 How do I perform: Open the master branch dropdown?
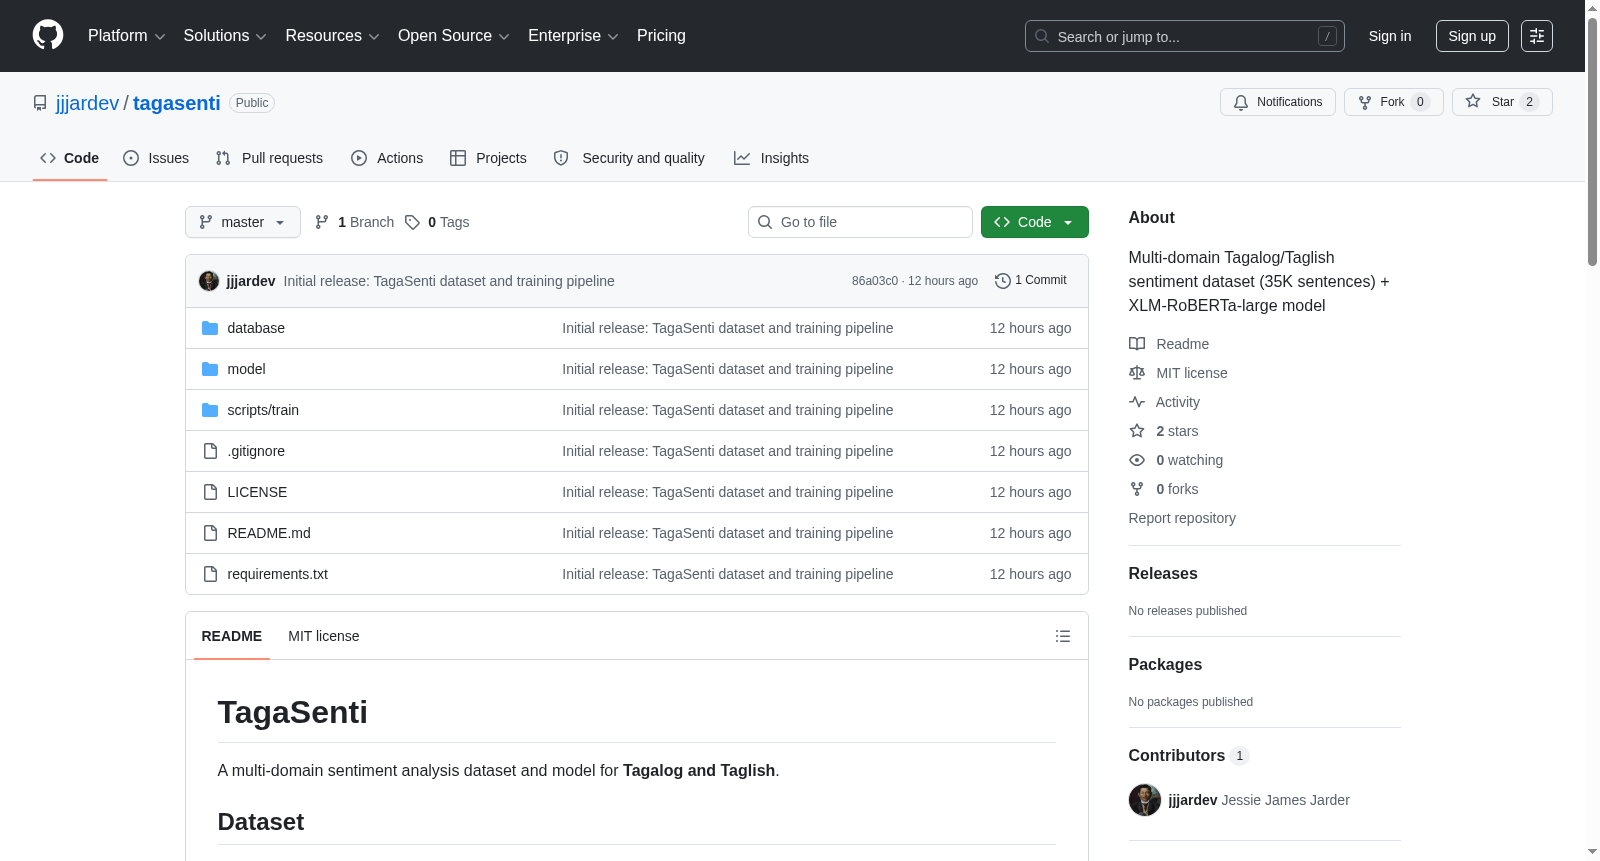pyautogui.click(x=243, y=222)
